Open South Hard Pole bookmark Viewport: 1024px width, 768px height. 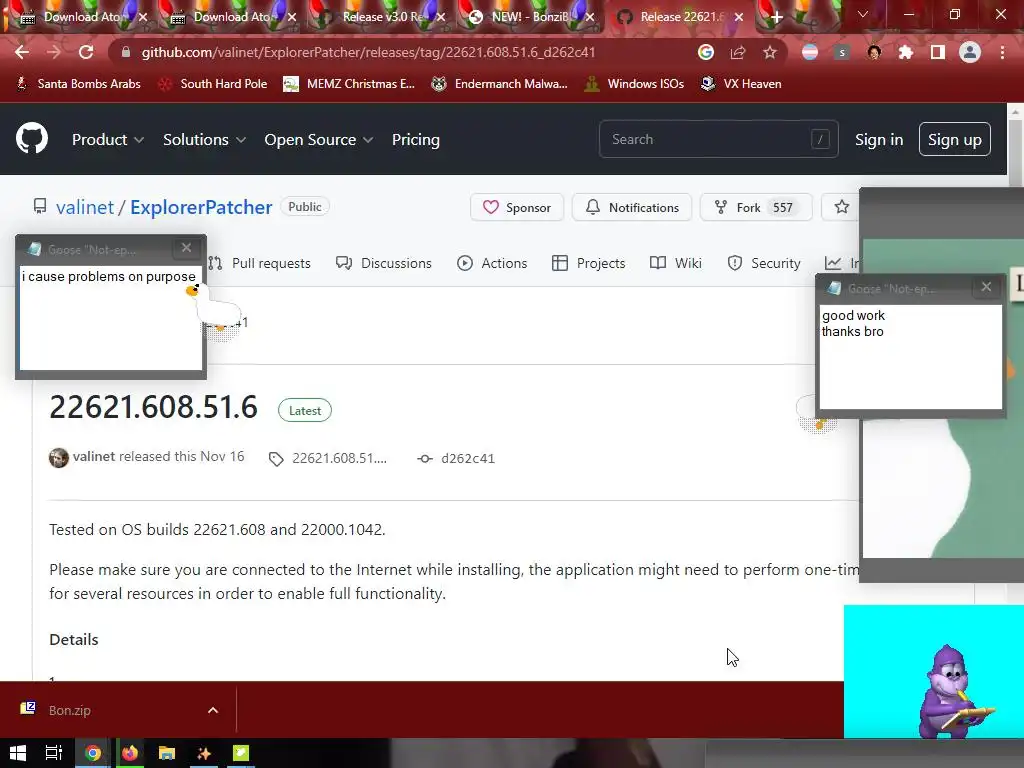click(x=213, y=84)
